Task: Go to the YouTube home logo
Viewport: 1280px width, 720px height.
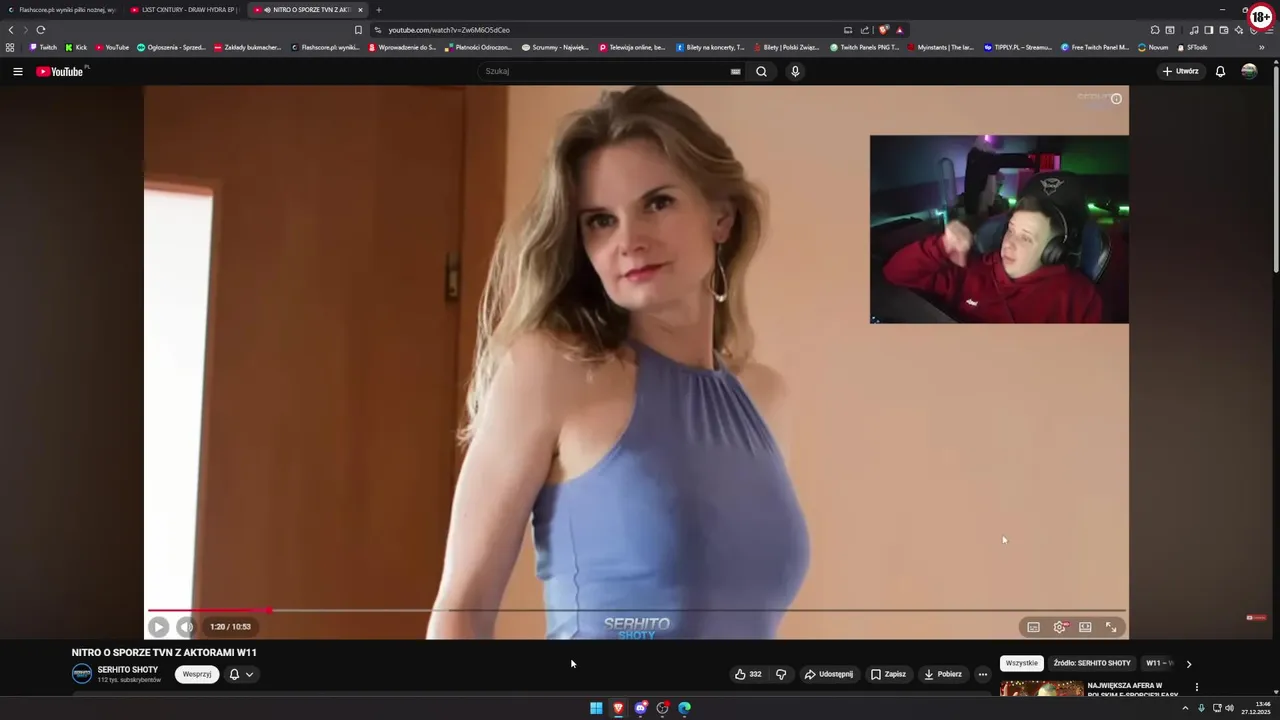Action: pos(62,71)
